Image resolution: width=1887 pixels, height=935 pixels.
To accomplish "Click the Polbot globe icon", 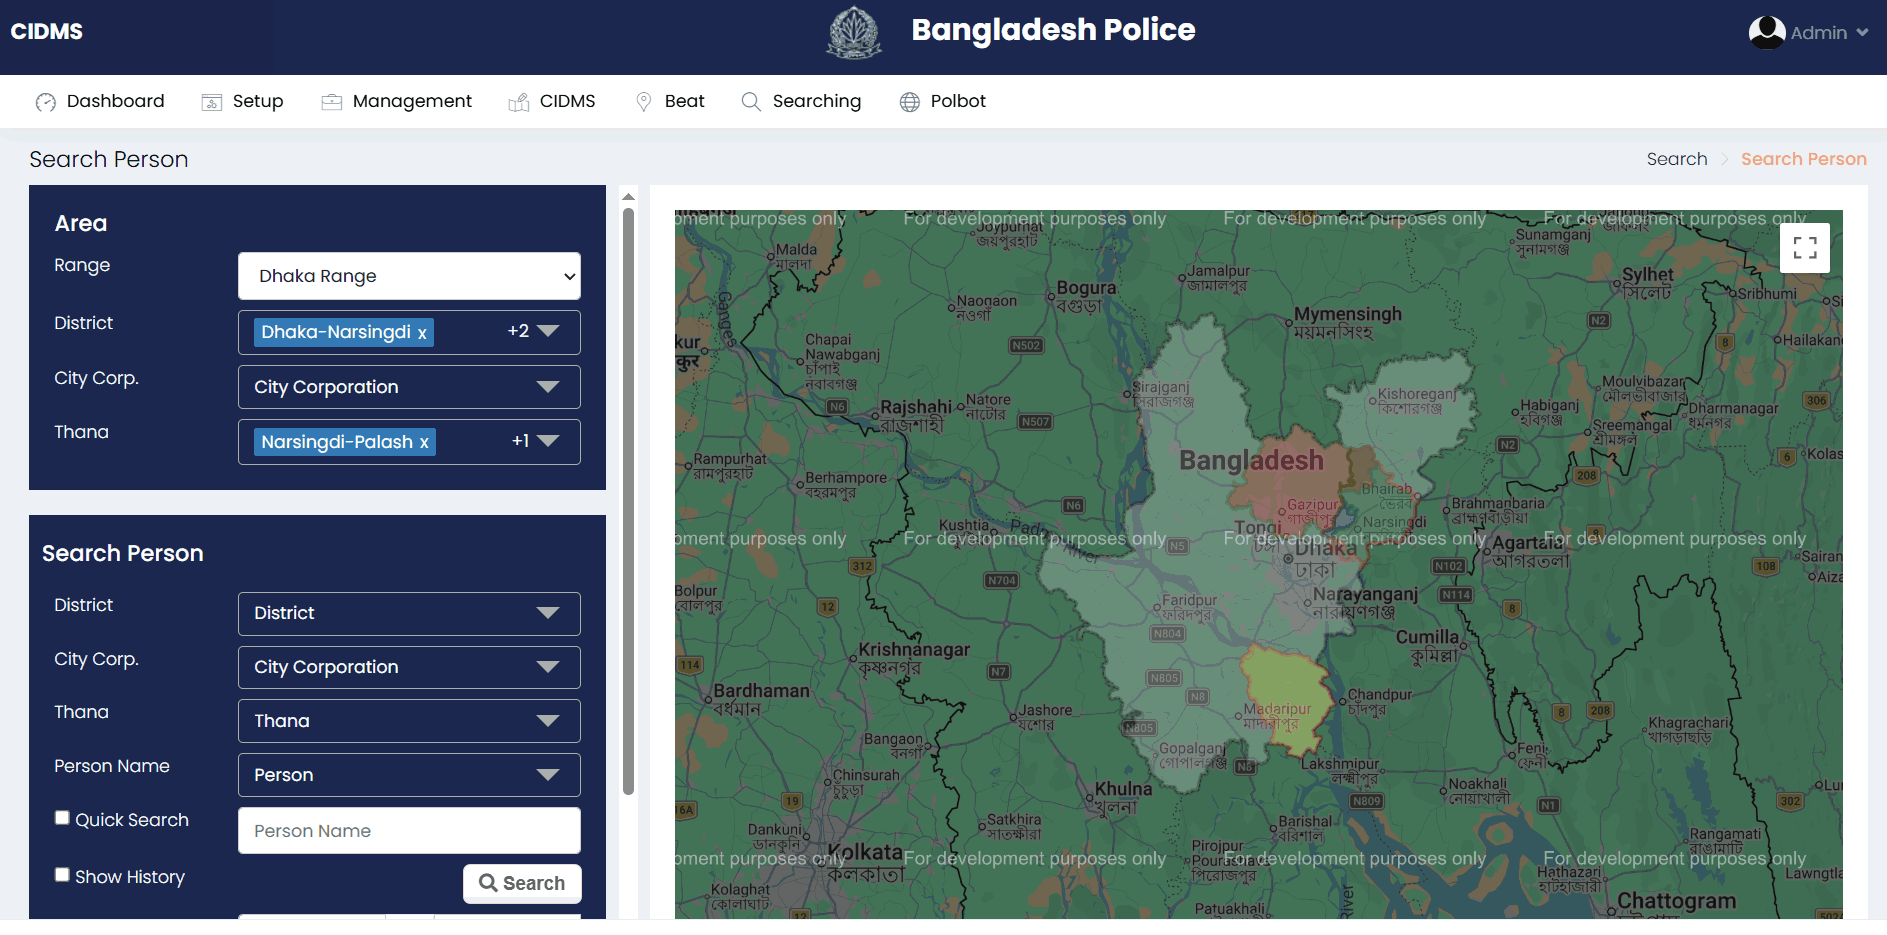I will [x=909, y=102].
